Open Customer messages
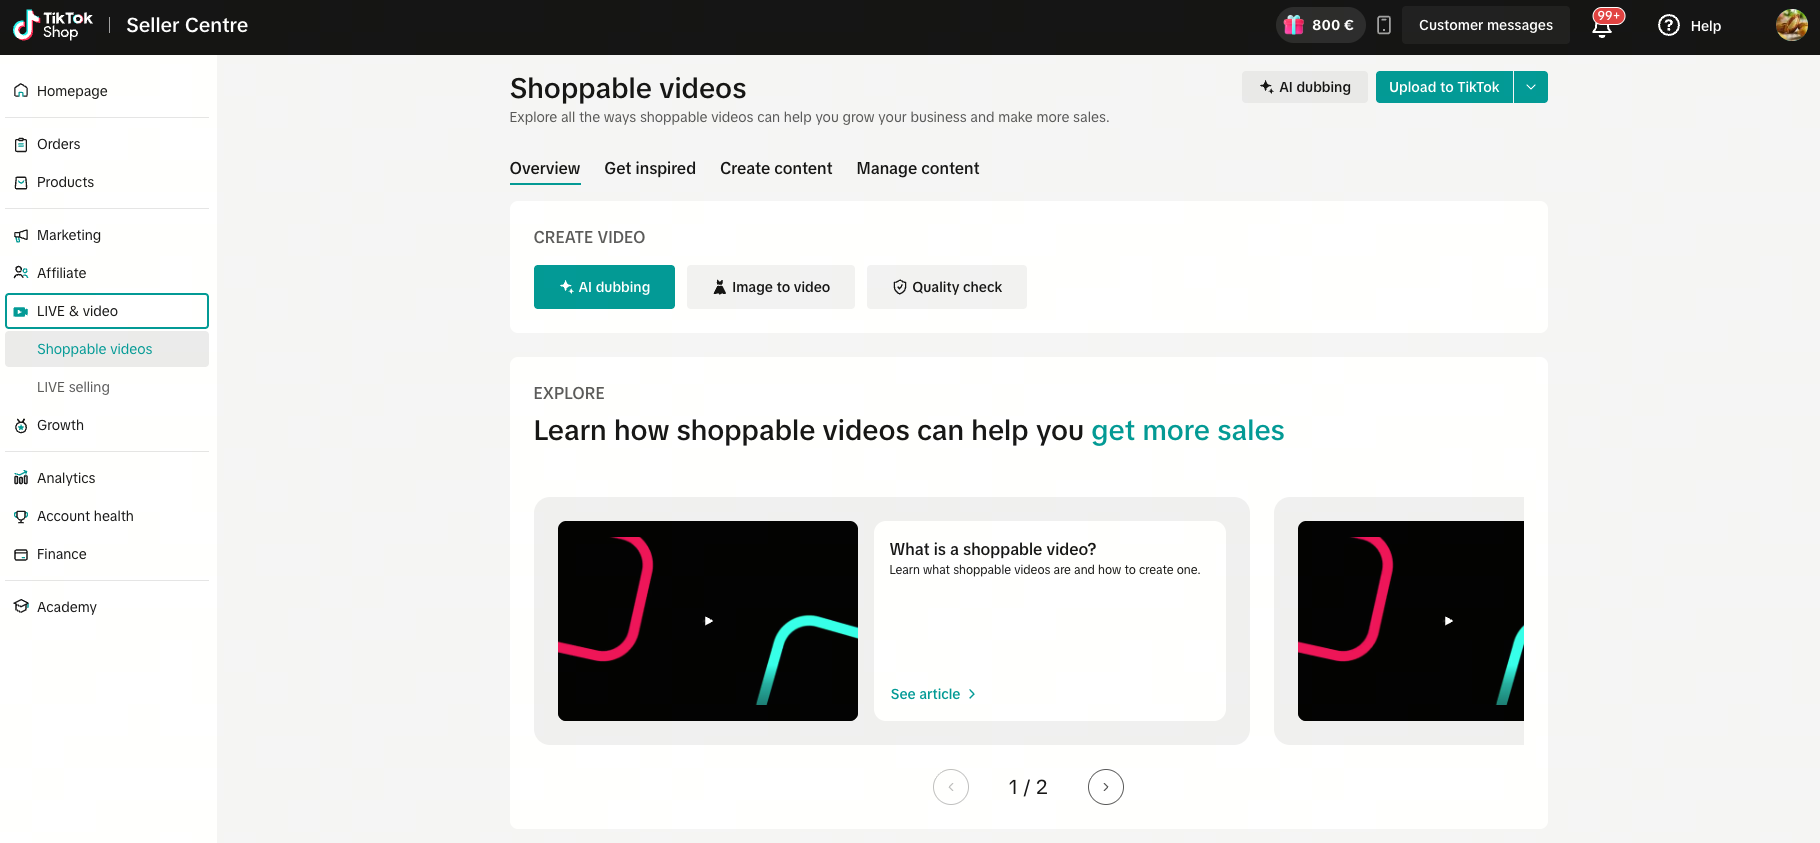Viewport: 1820px width, 843px height. click(x=1486, y=25)
